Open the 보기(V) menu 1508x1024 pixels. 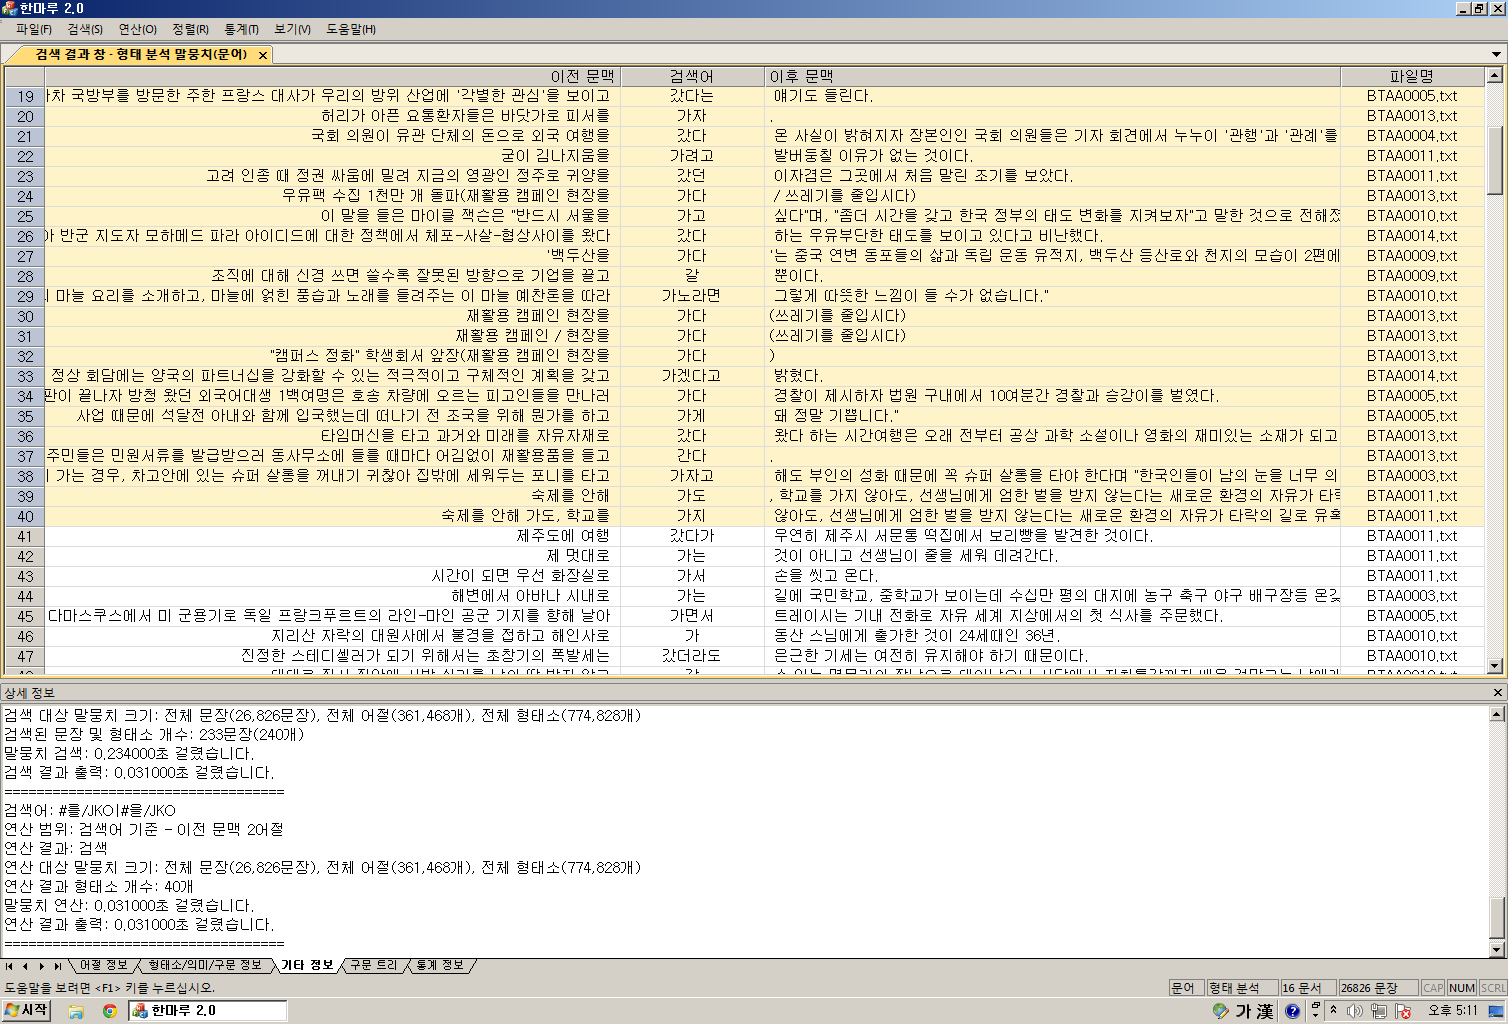pos(292,29)
